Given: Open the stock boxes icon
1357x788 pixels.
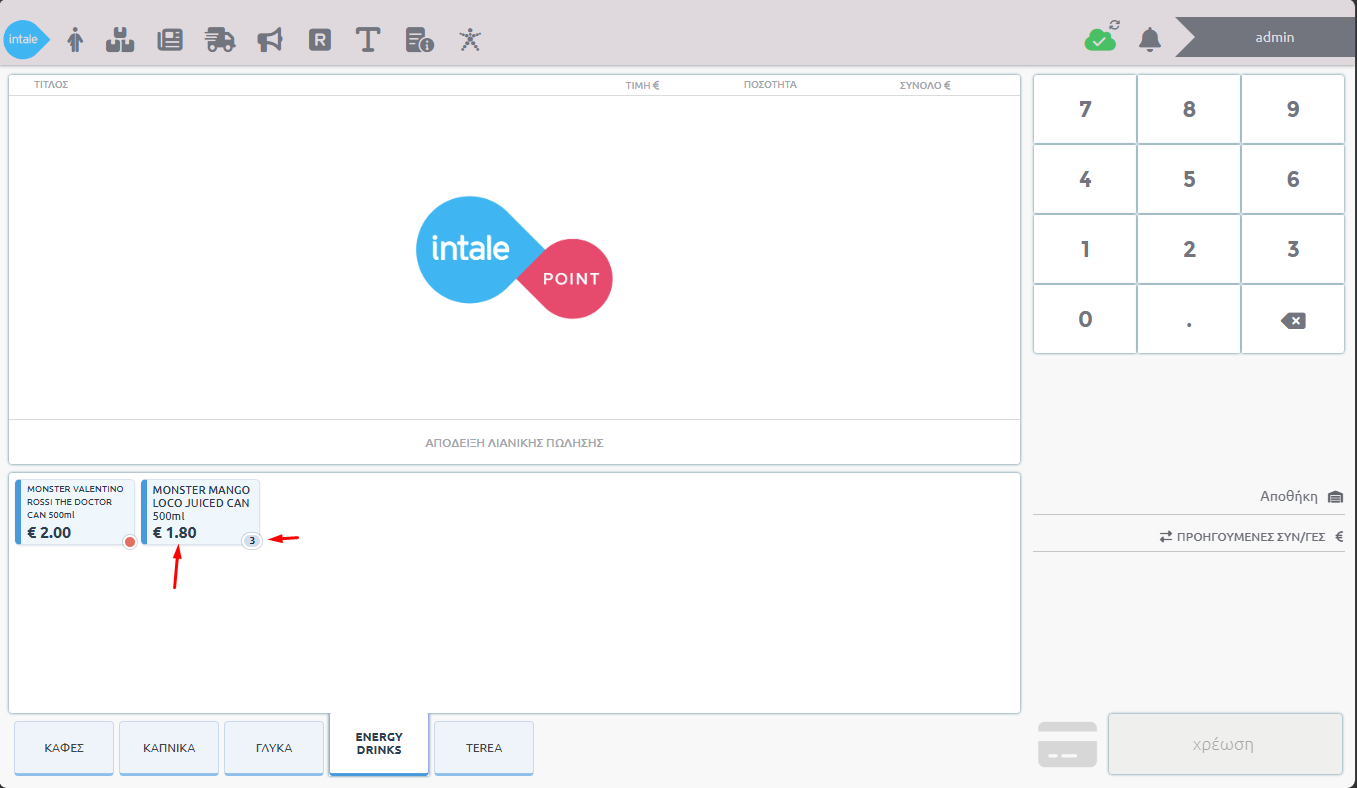Looking at the screenshot, I should [120, 40].
